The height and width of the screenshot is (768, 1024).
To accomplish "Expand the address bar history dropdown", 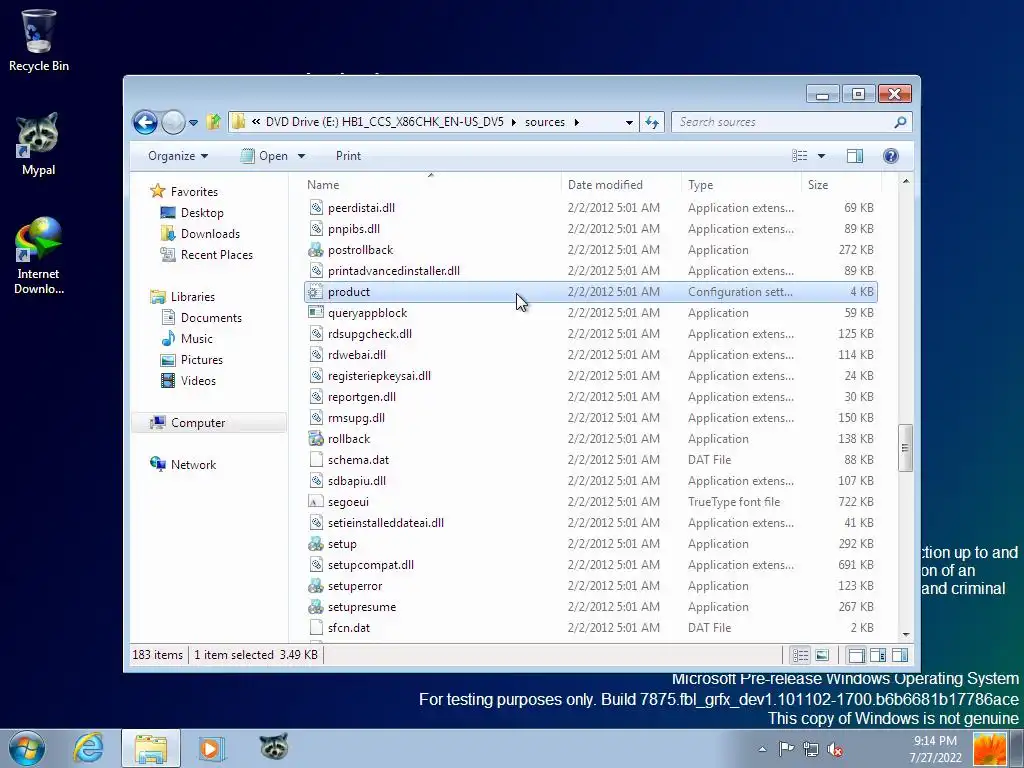I will 629,122.
